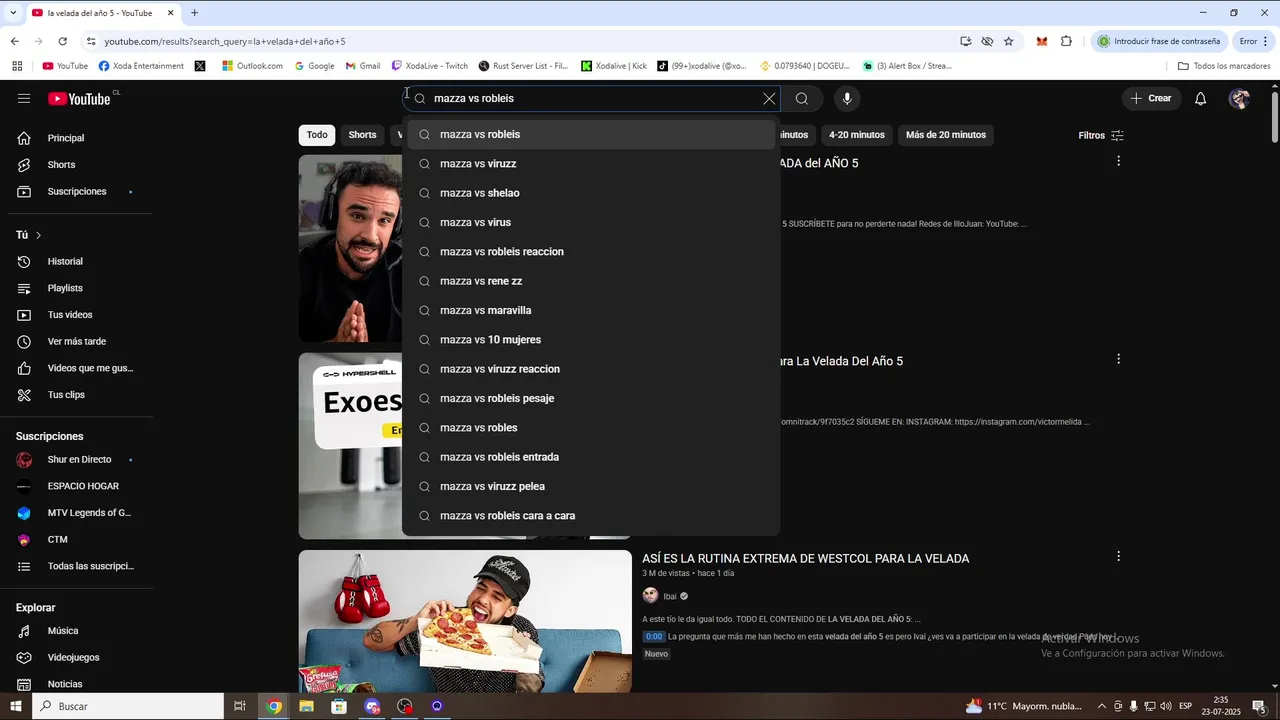
Task: Open the Shur en Directo channel
Action: (80, 459)
